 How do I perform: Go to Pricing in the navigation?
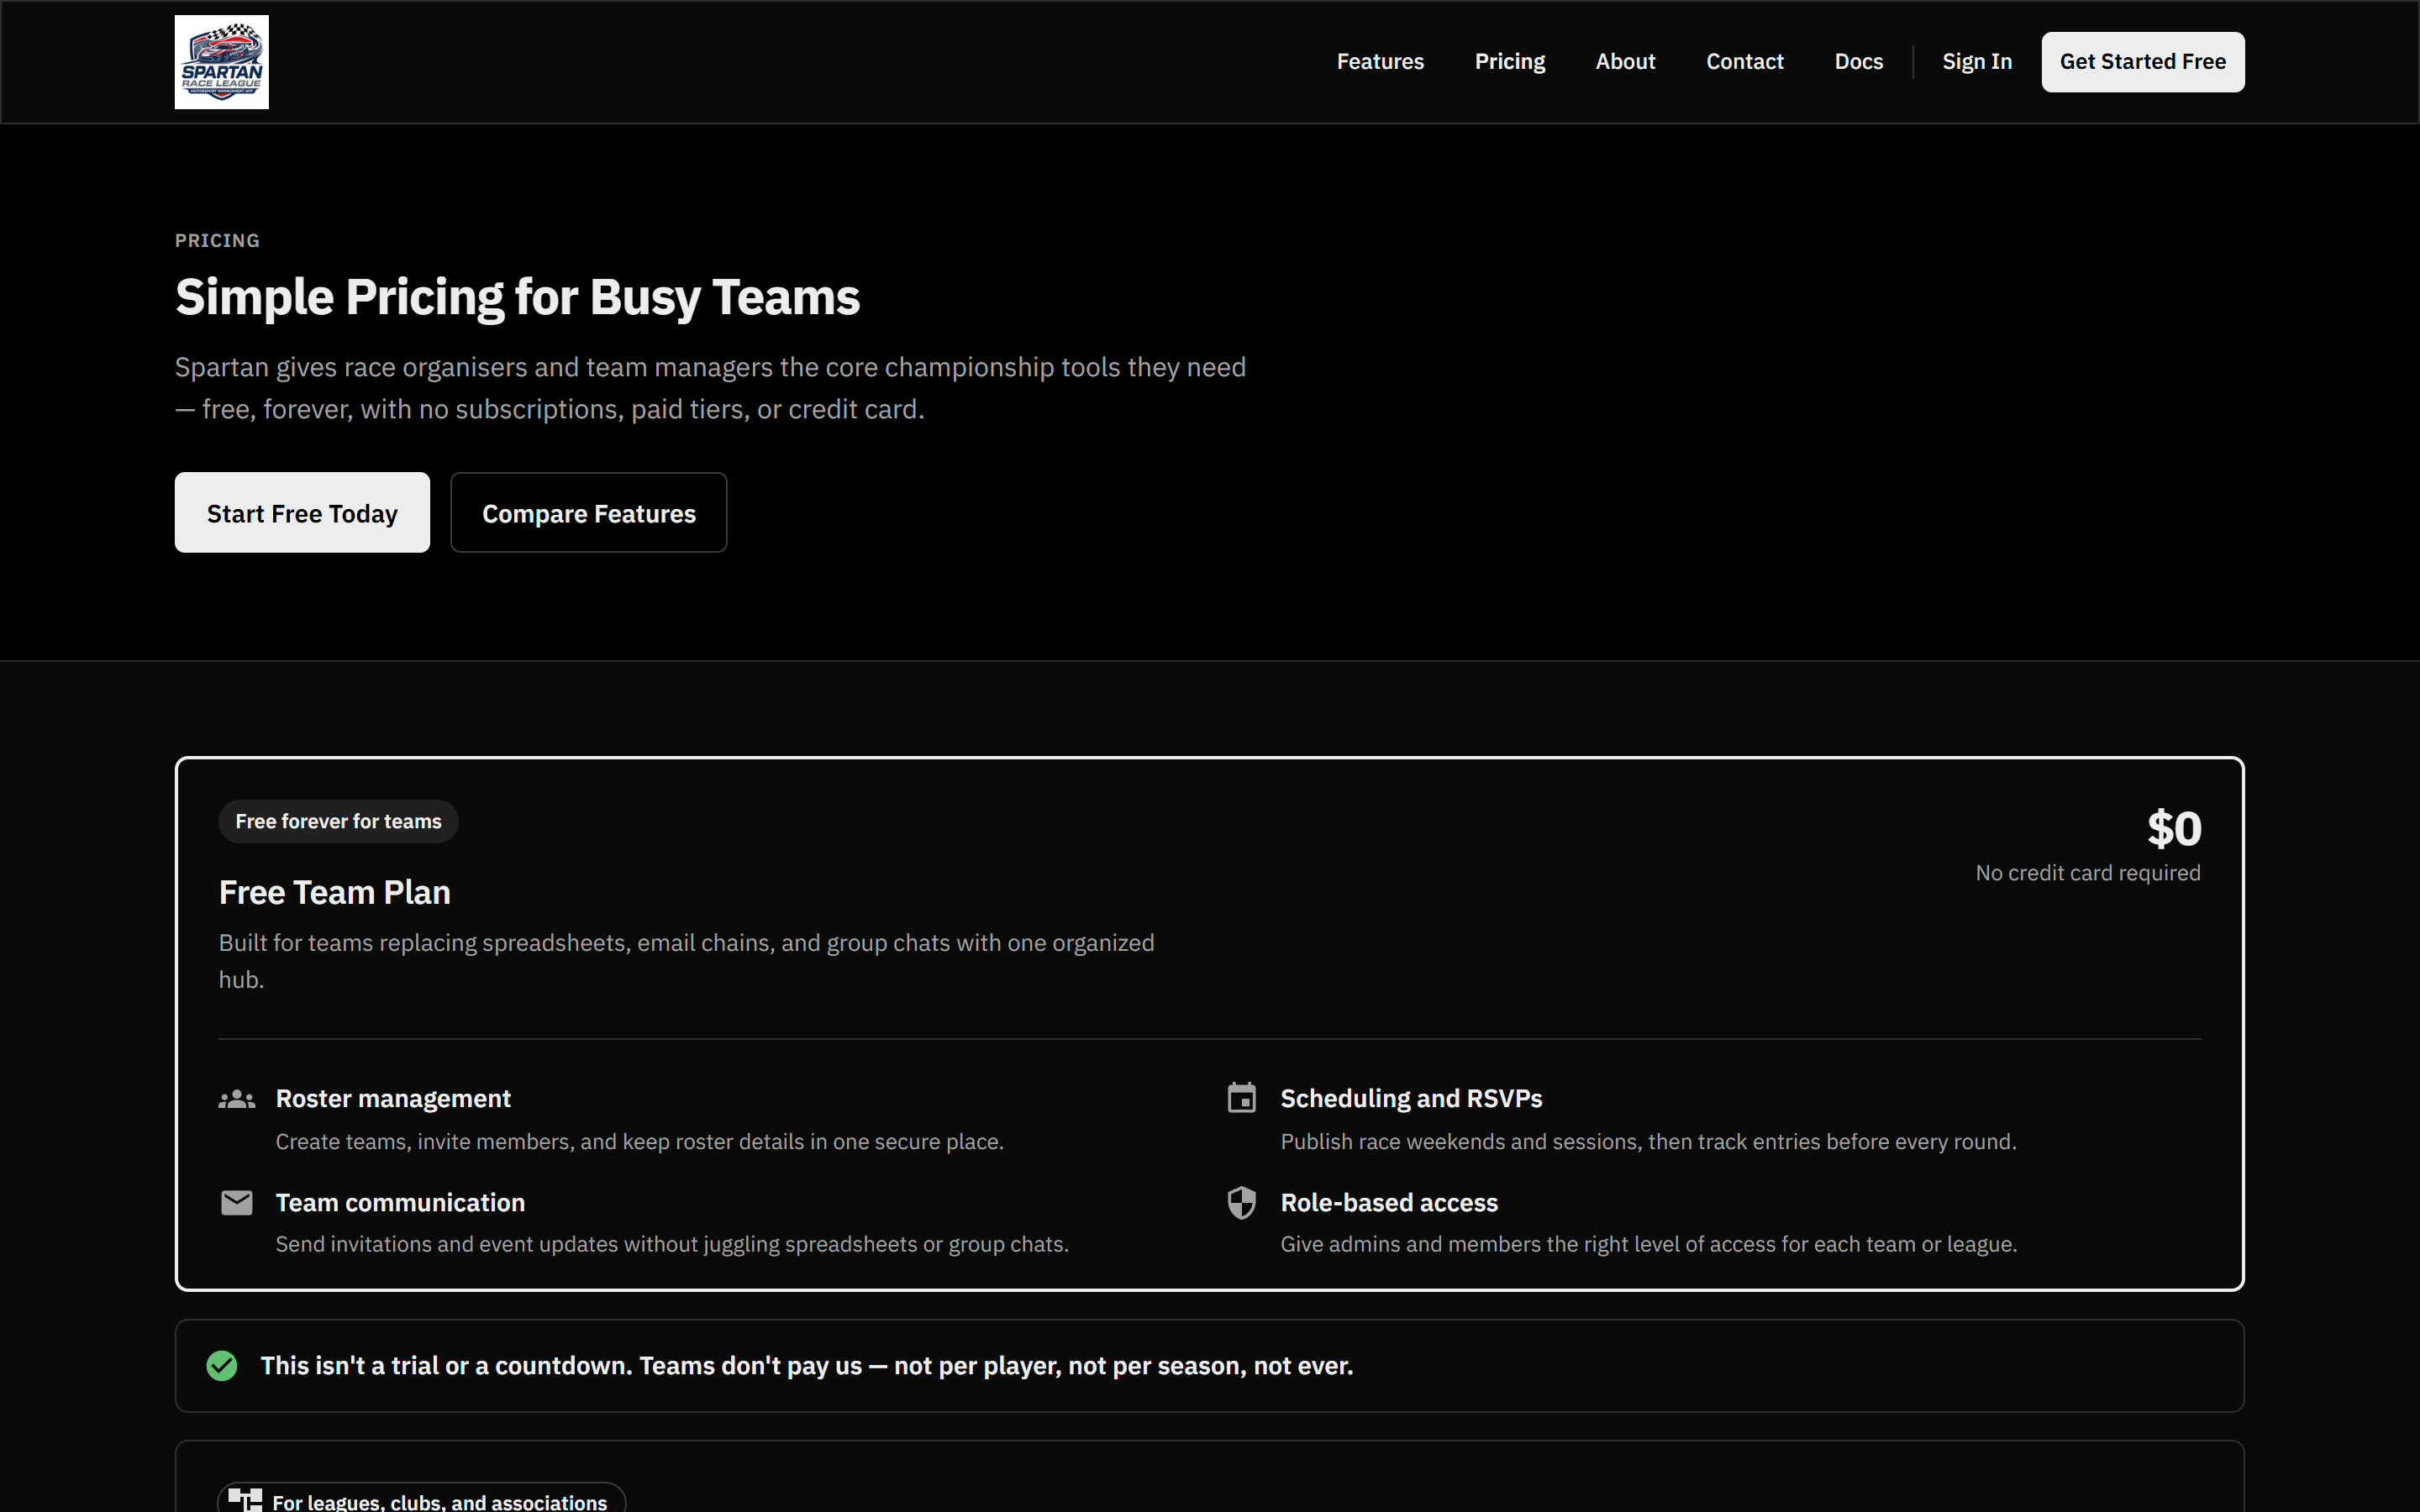[x=1510, y=62]
